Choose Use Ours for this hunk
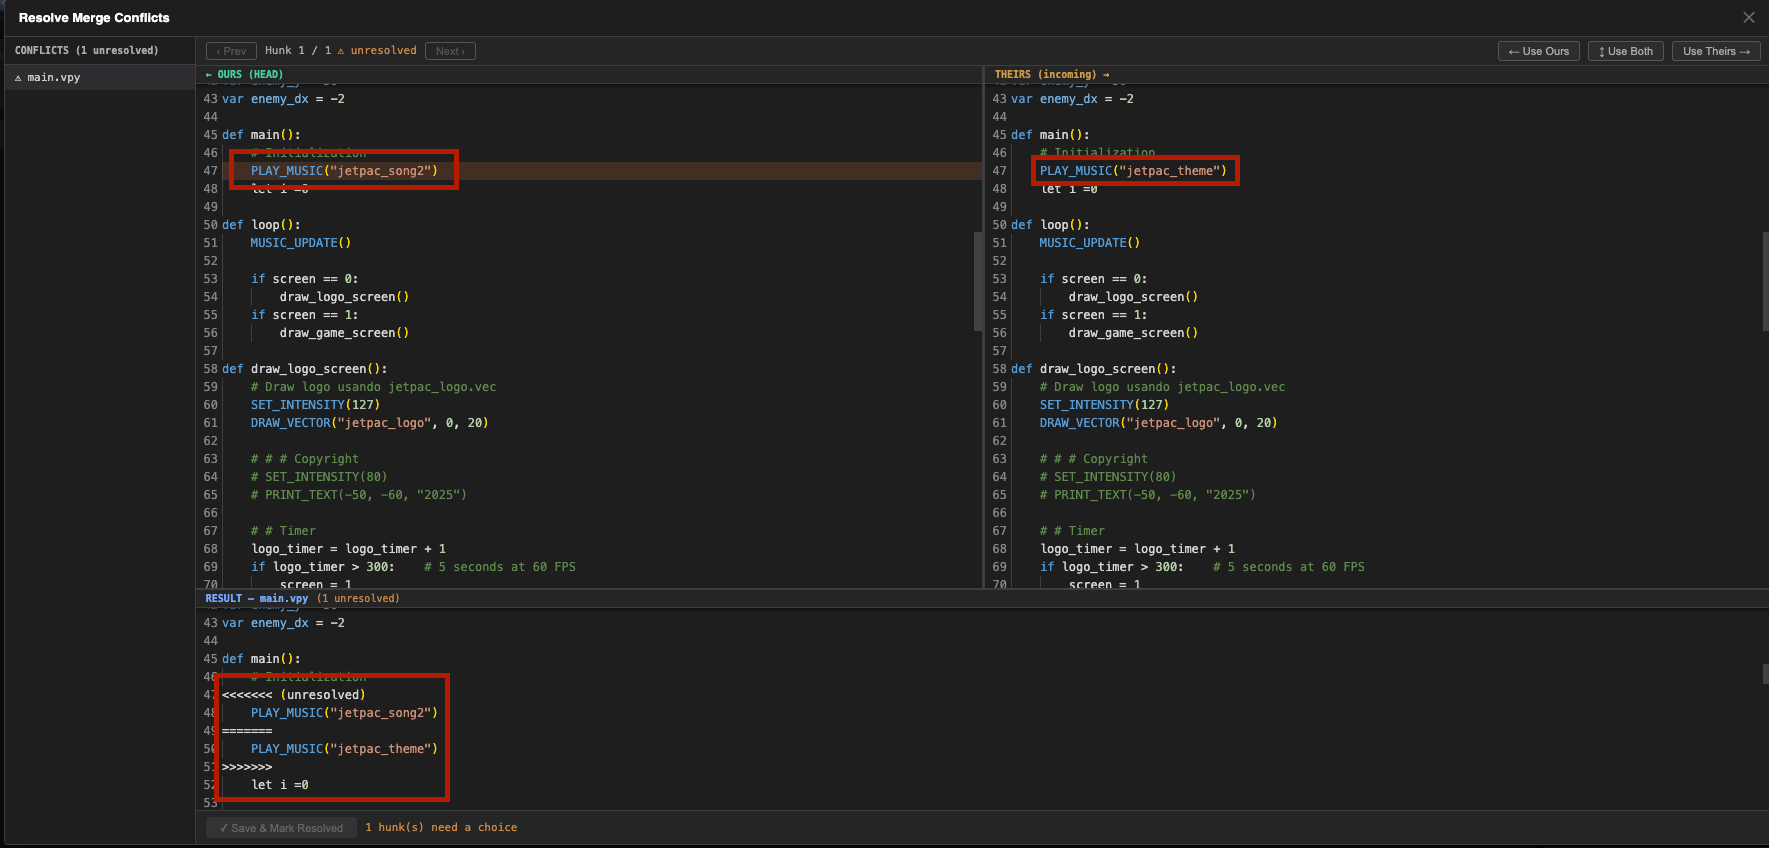1769x848 pixels. (x=1538, y=51)
